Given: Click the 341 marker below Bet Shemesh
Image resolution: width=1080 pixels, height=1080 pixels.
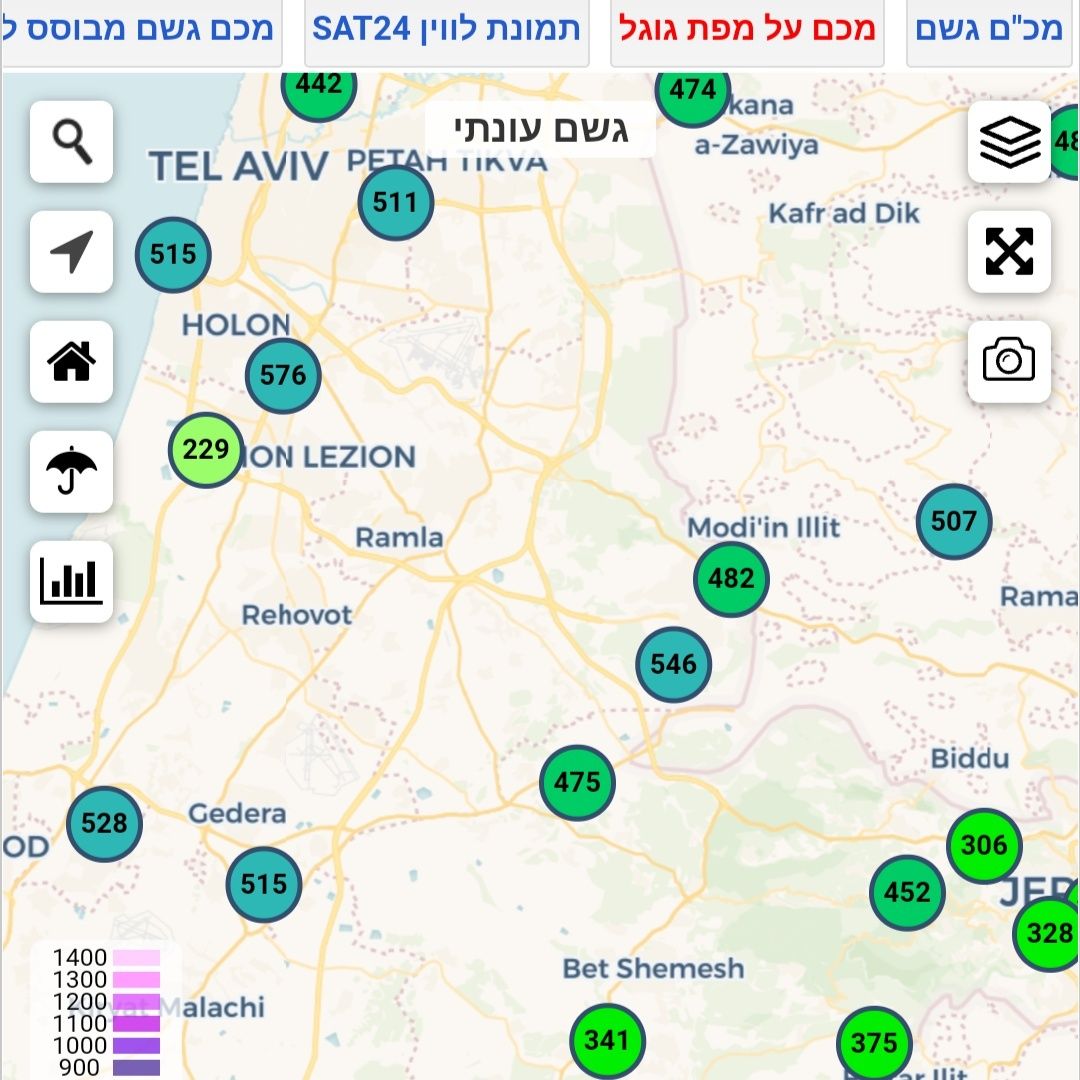Looking at the screenshot, I should point(606,1041).
